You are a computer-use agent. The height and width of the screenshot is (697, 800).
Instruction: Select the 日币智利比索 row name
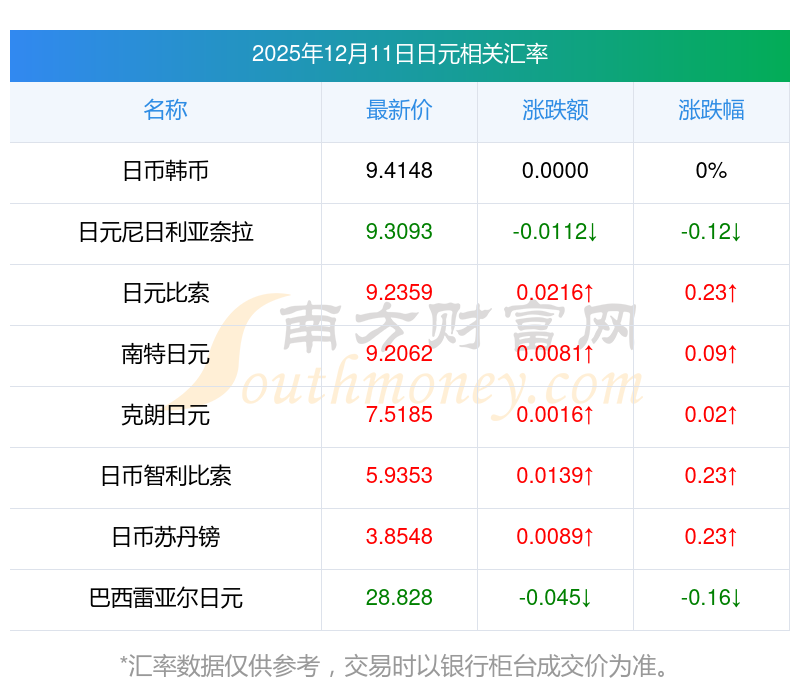point(165,476)
